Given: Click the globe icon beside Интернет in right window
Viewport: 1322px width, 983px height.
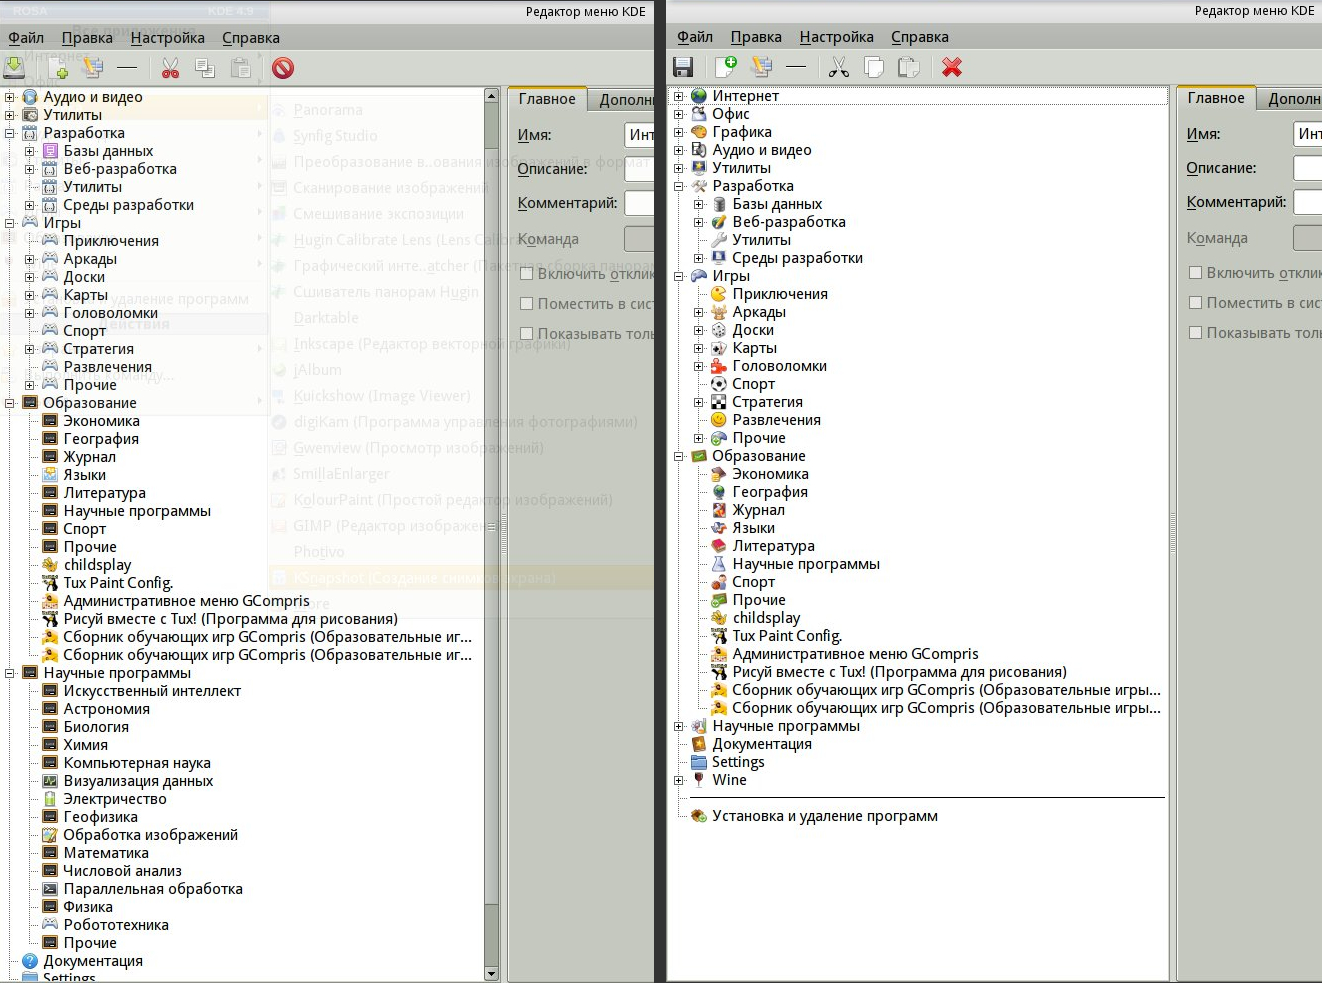Looking at the screenshot, I should click(x=699, y=96).
